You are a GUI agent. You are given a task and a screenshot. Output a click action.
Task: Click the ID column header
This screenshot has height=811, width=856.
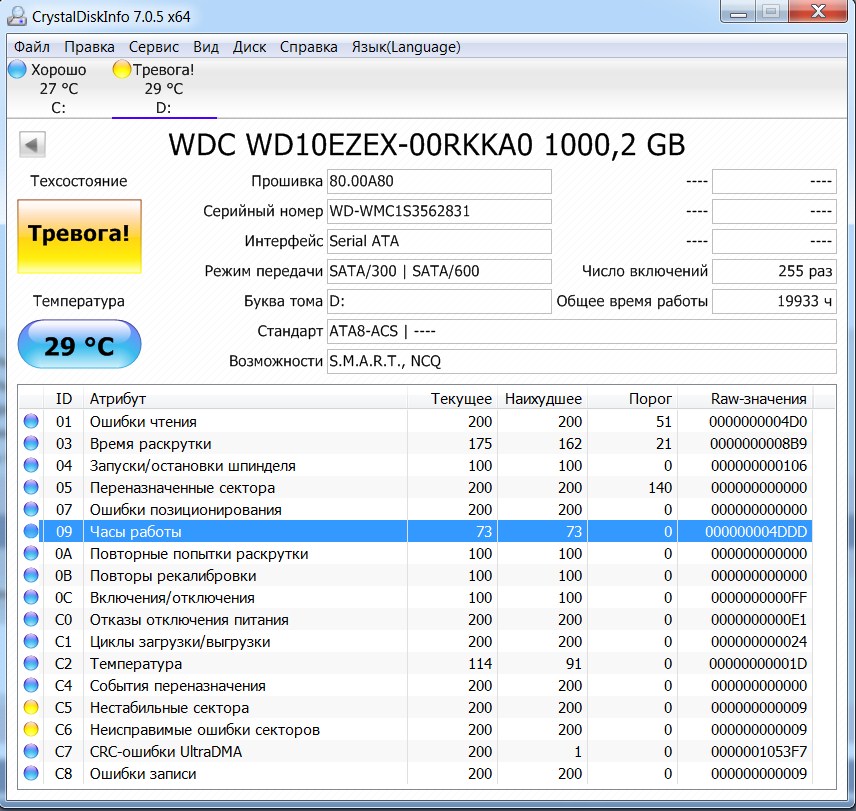click(63, 399)
